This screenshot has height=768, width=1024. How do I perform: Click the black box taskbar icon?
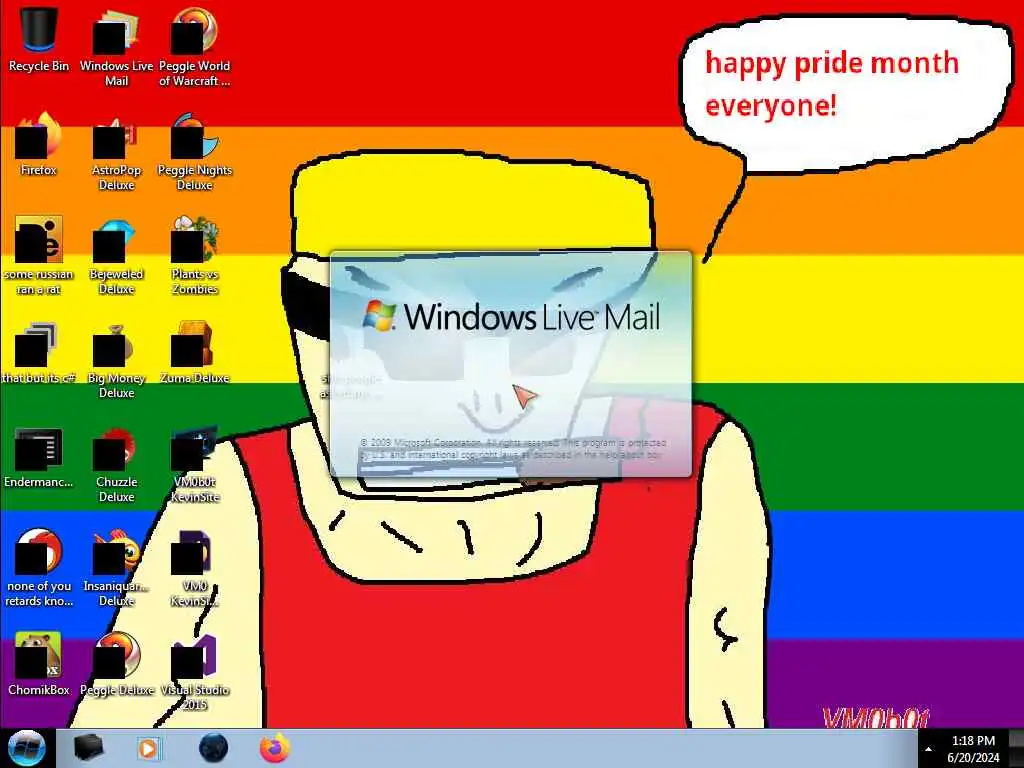[x=89, y=748]
